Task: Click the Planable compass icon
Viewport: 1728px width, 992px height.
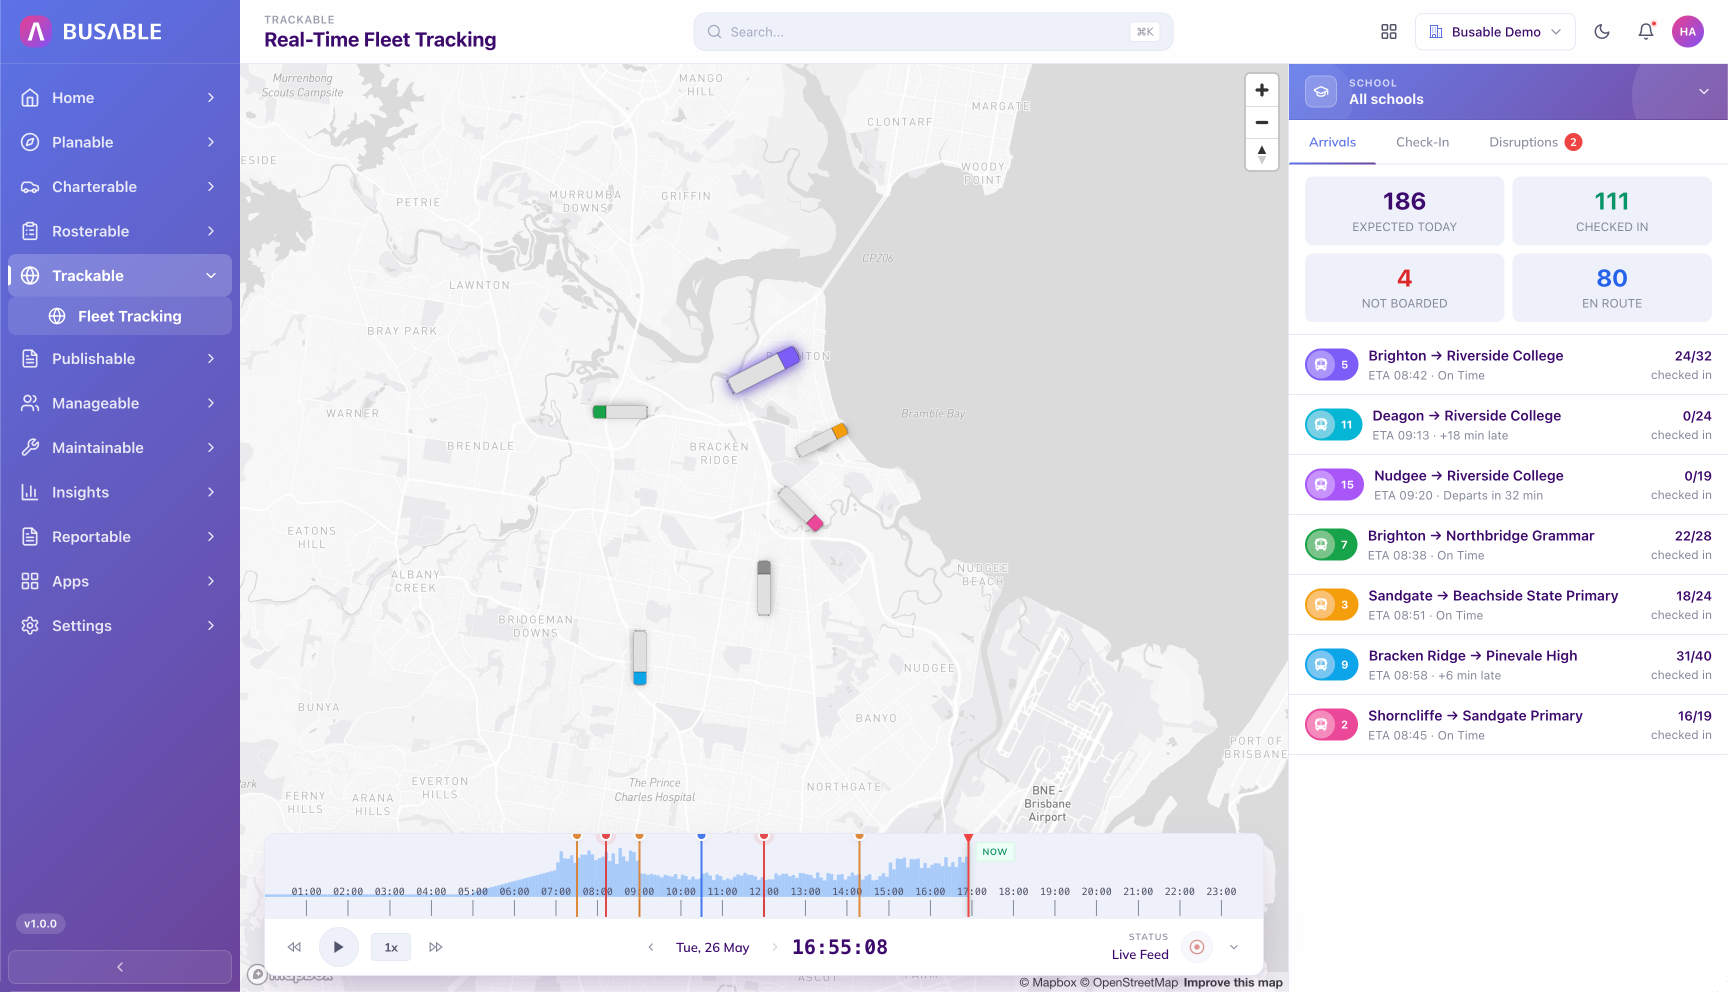Action: click(30, 142)
